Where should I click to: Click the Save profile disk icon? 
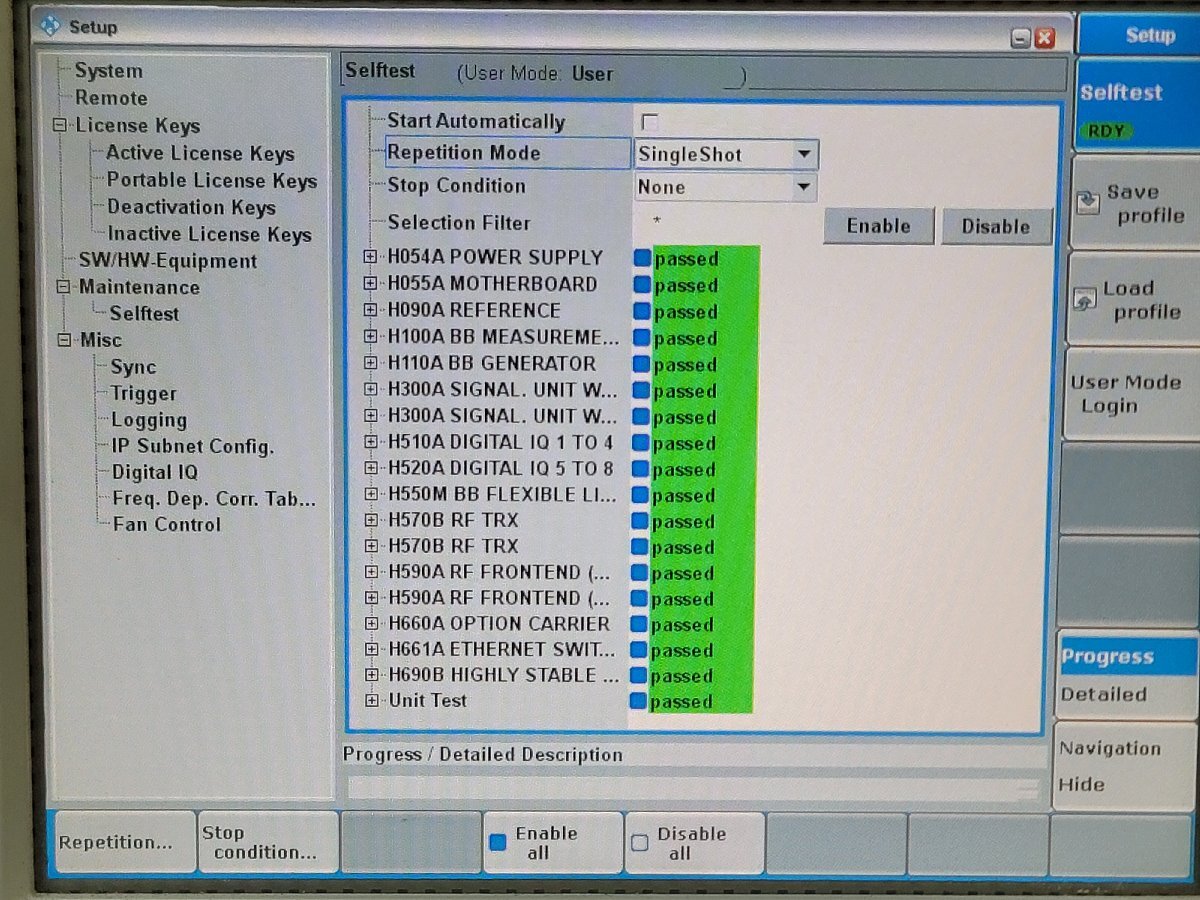point(1086,203)
